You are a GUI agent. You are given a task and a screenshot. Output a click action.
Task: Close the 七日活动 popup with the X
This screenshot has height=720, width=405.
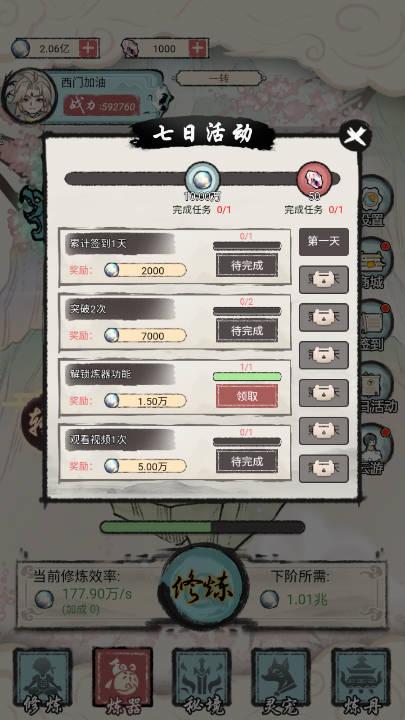pyautogui.click(x=355, y=135)
